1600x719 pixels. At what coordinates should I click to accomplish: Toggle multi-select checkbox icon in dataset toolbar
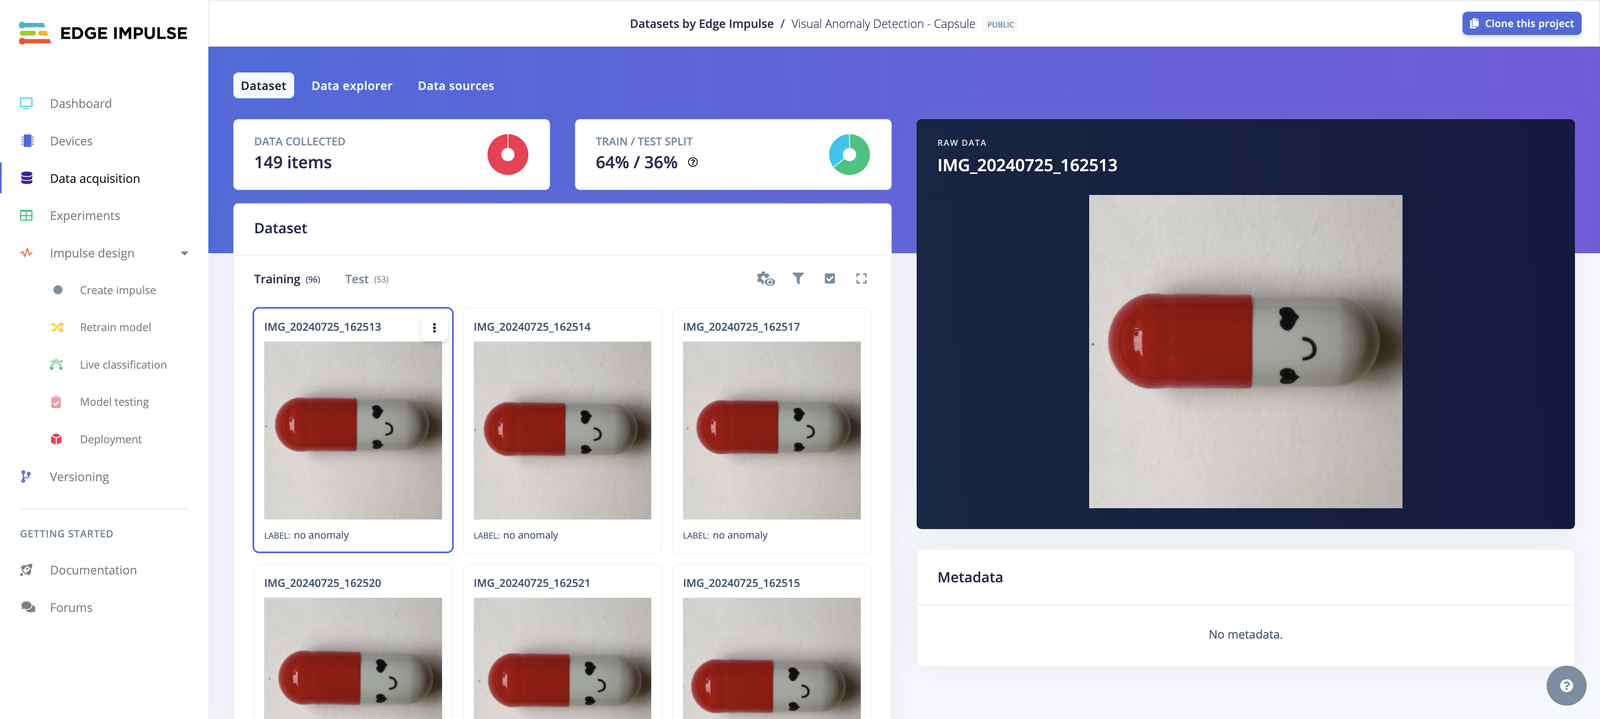(830, 279)
